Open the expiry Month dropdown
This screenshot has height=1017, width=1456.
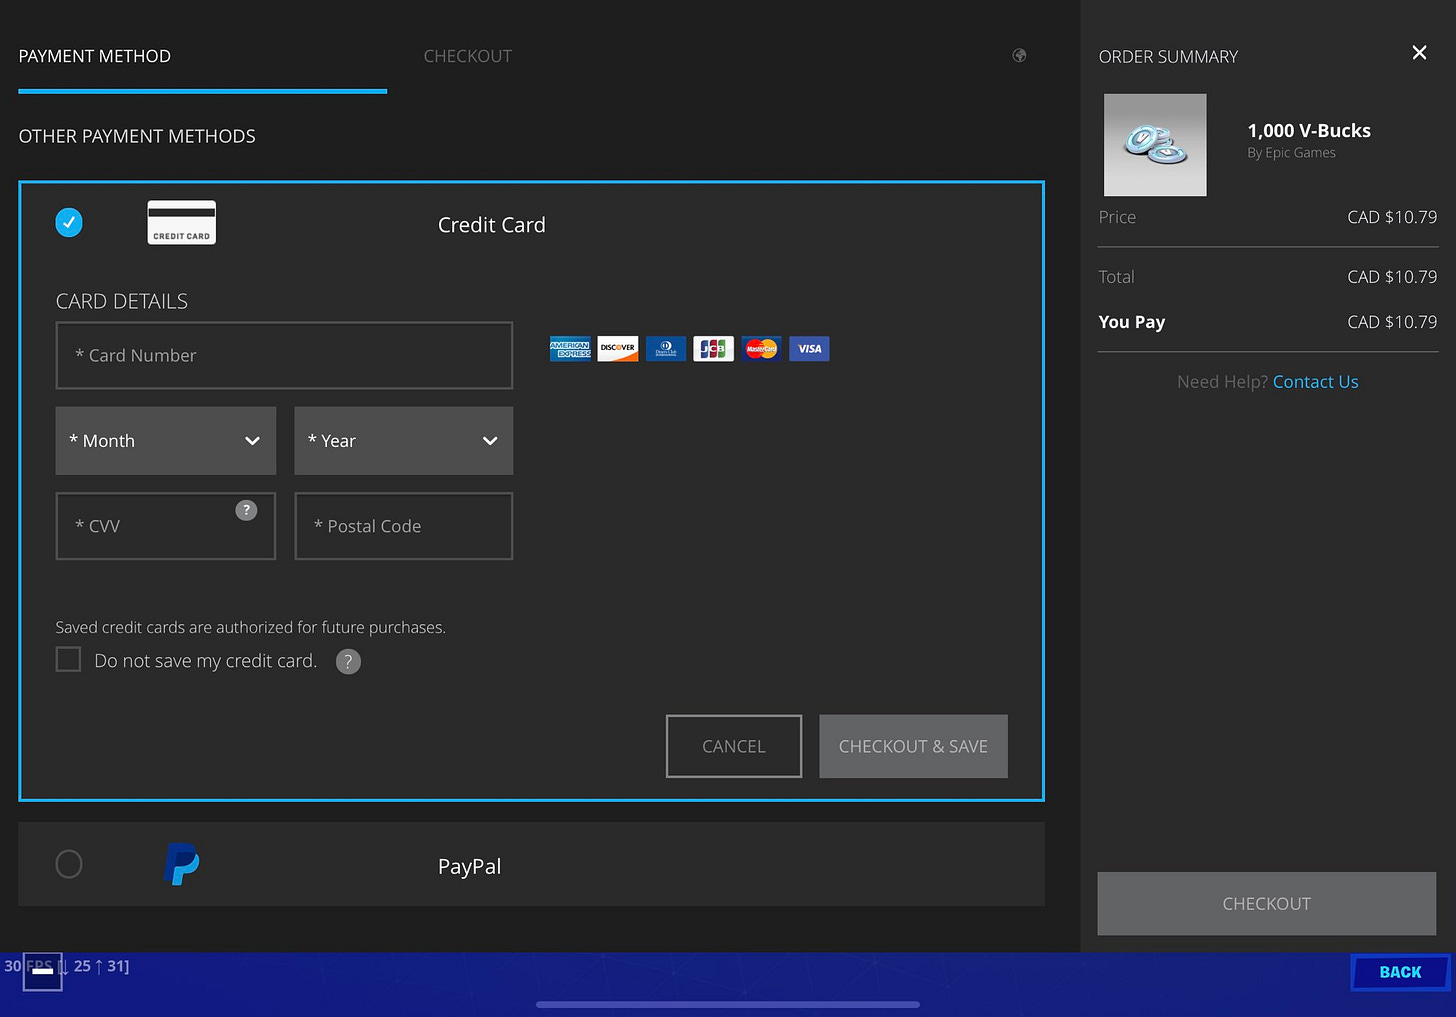(x=166, y=441)
